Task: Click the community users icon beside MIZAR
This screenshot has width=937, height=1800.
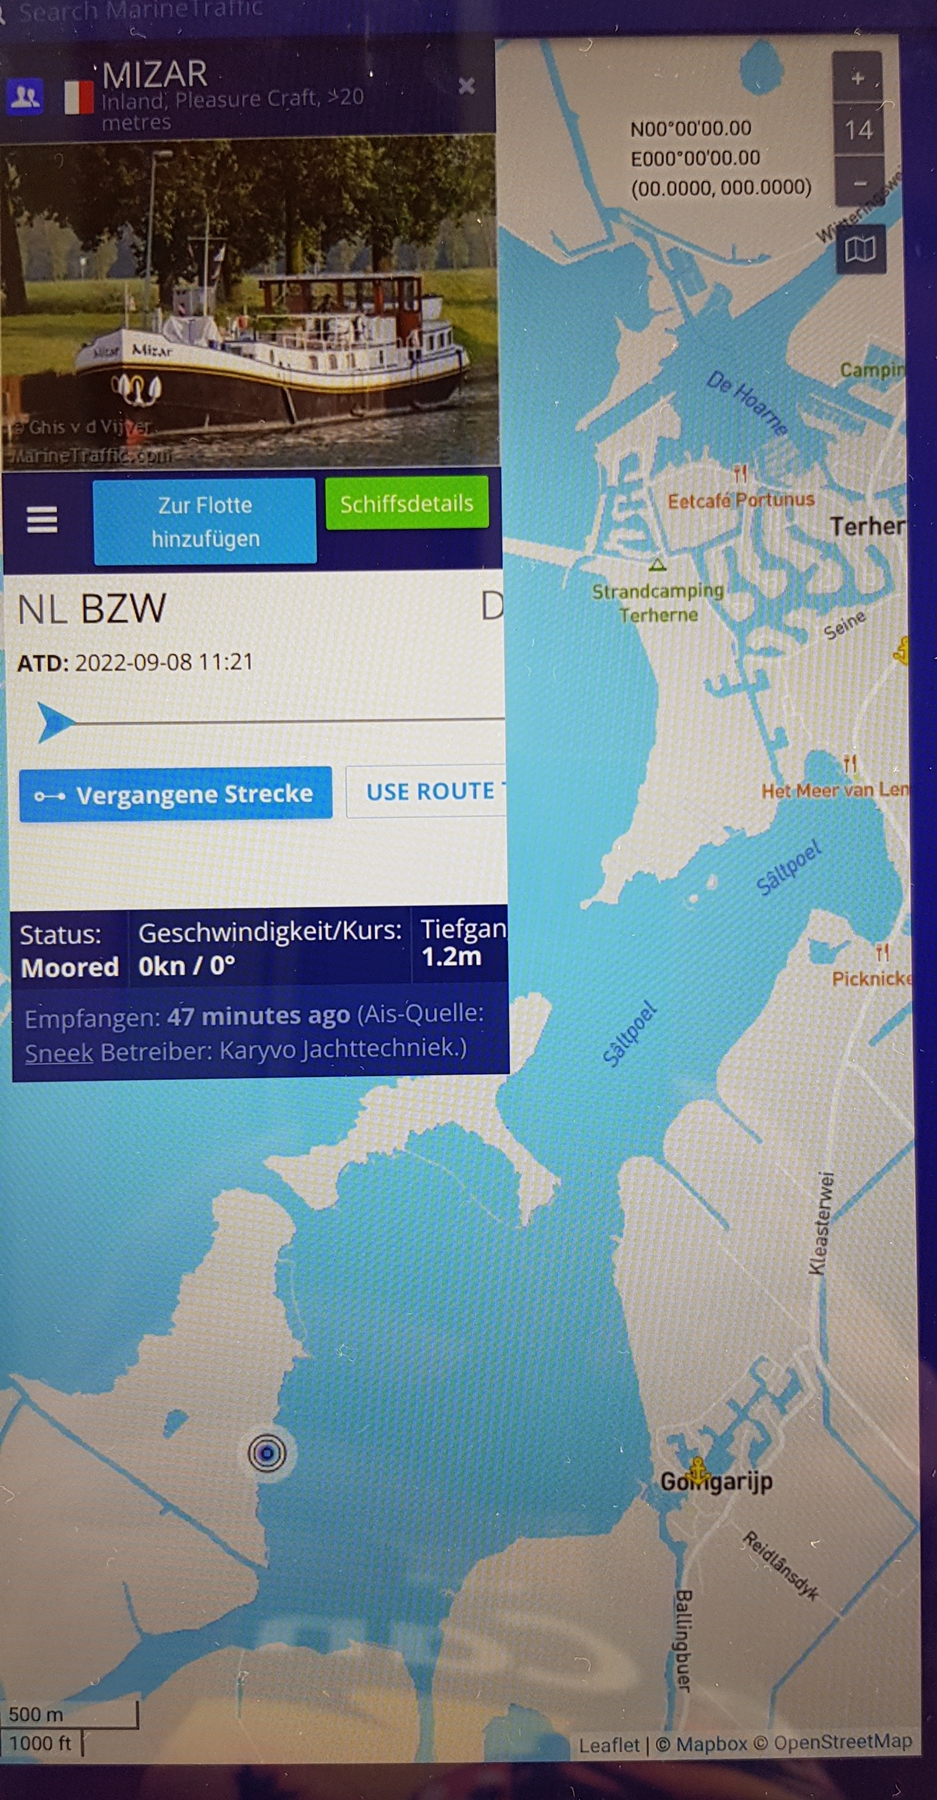Action: [25, 97]
